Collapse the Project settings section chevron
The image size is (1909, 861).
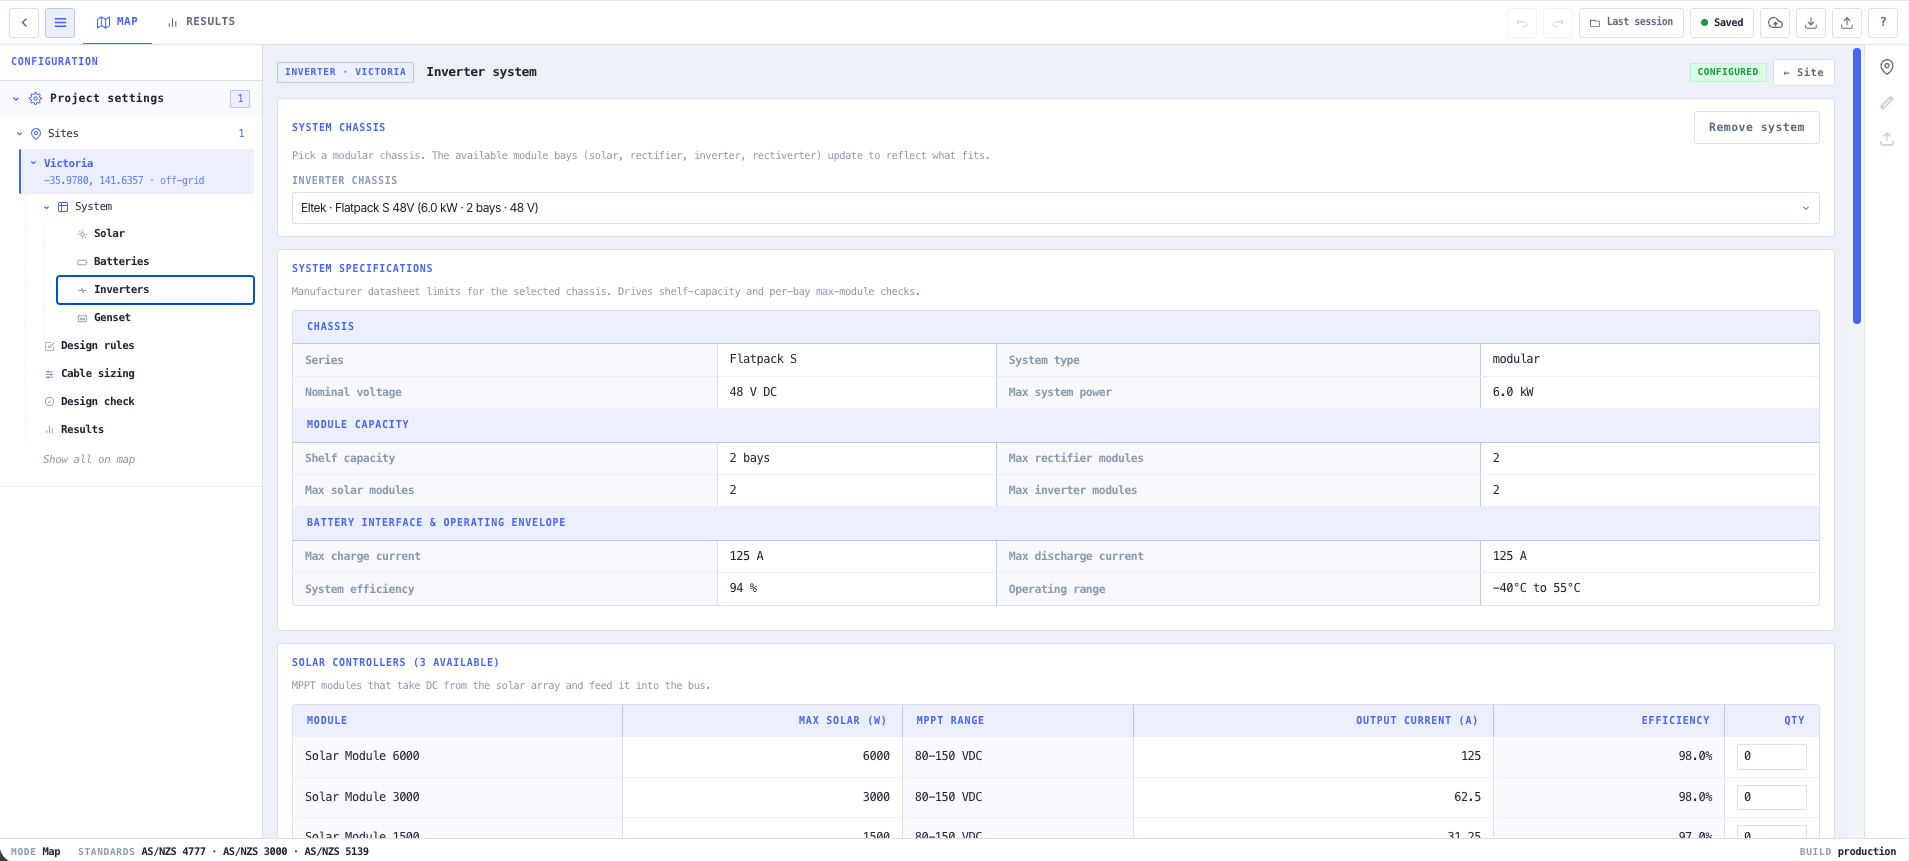[x=16, y=99]
